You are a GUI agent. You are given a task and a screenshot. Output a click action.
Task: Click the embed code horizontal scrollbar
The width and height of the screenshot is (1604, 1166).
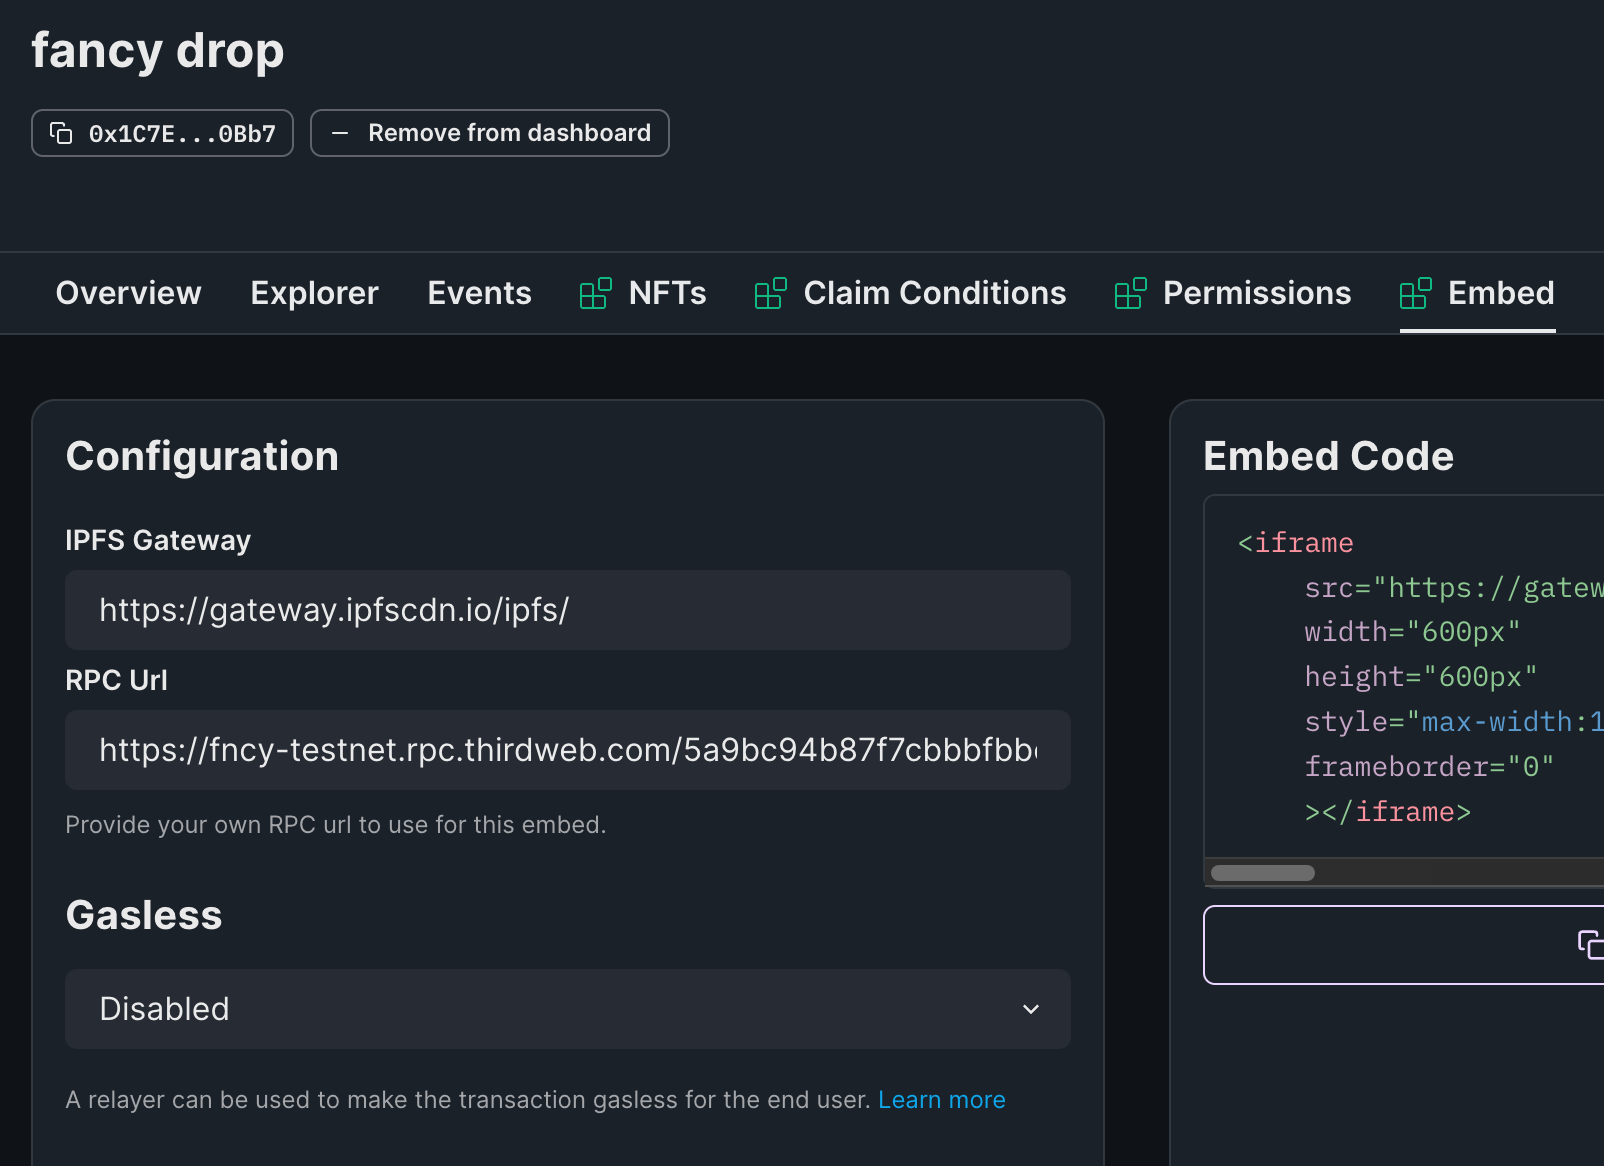point(1263,873)
